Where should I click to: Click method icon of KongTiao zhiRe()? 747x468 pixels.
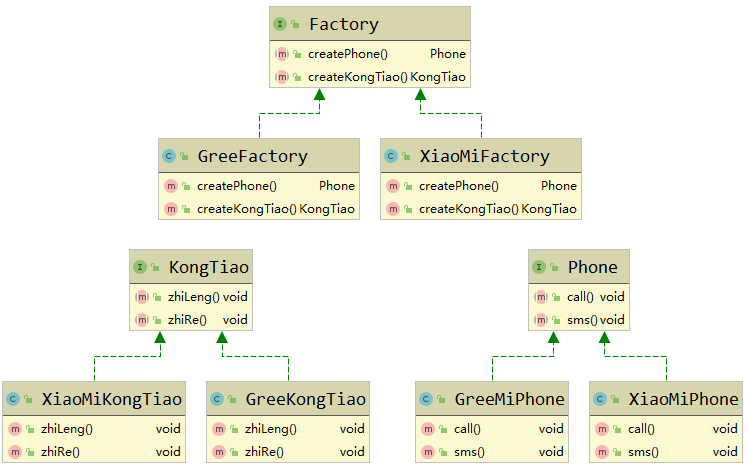tap(142, 320)
